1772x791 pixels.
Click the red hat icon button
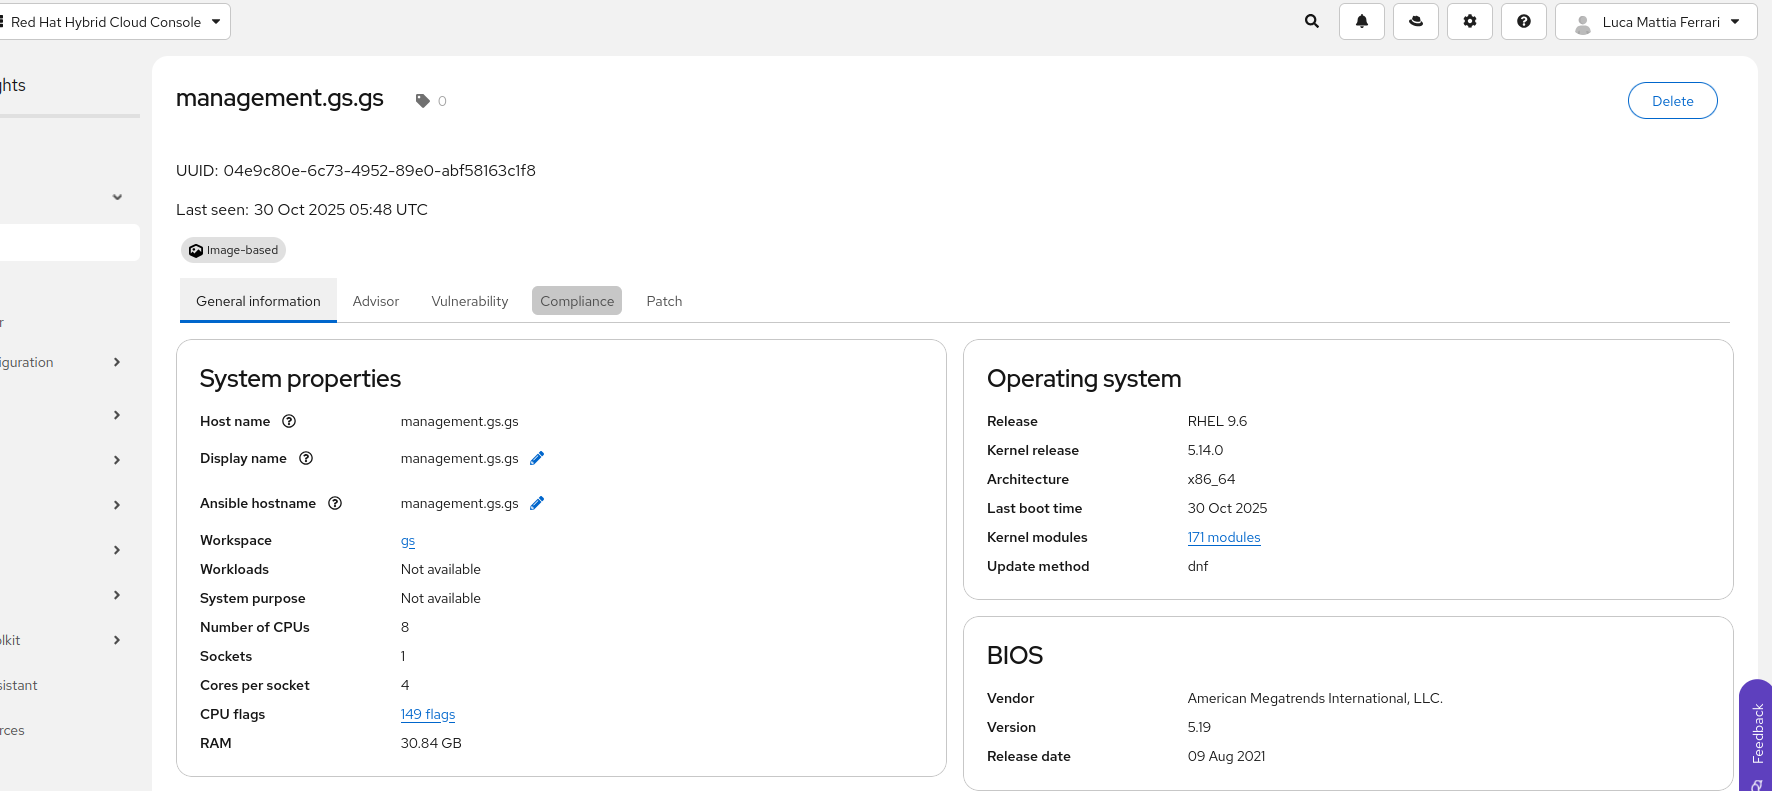click(x=1416, y=21)
